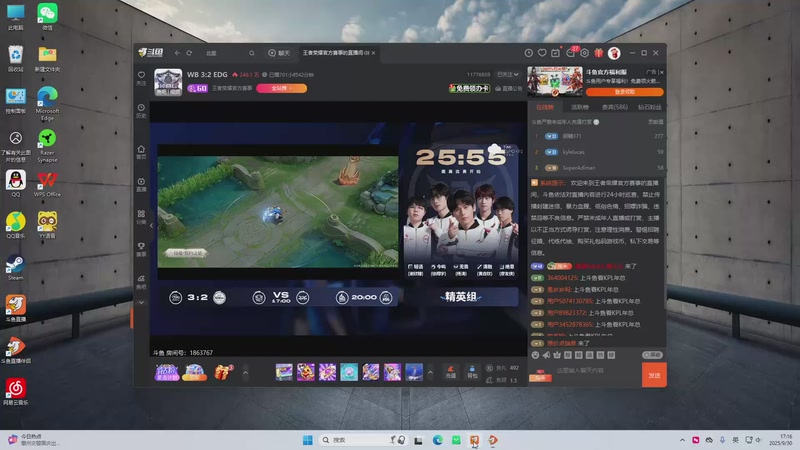Image resolution: width=800 pixels, height=450 pixels.
Task: Collapse left panel with side arrow
Action: pos(152,226)
